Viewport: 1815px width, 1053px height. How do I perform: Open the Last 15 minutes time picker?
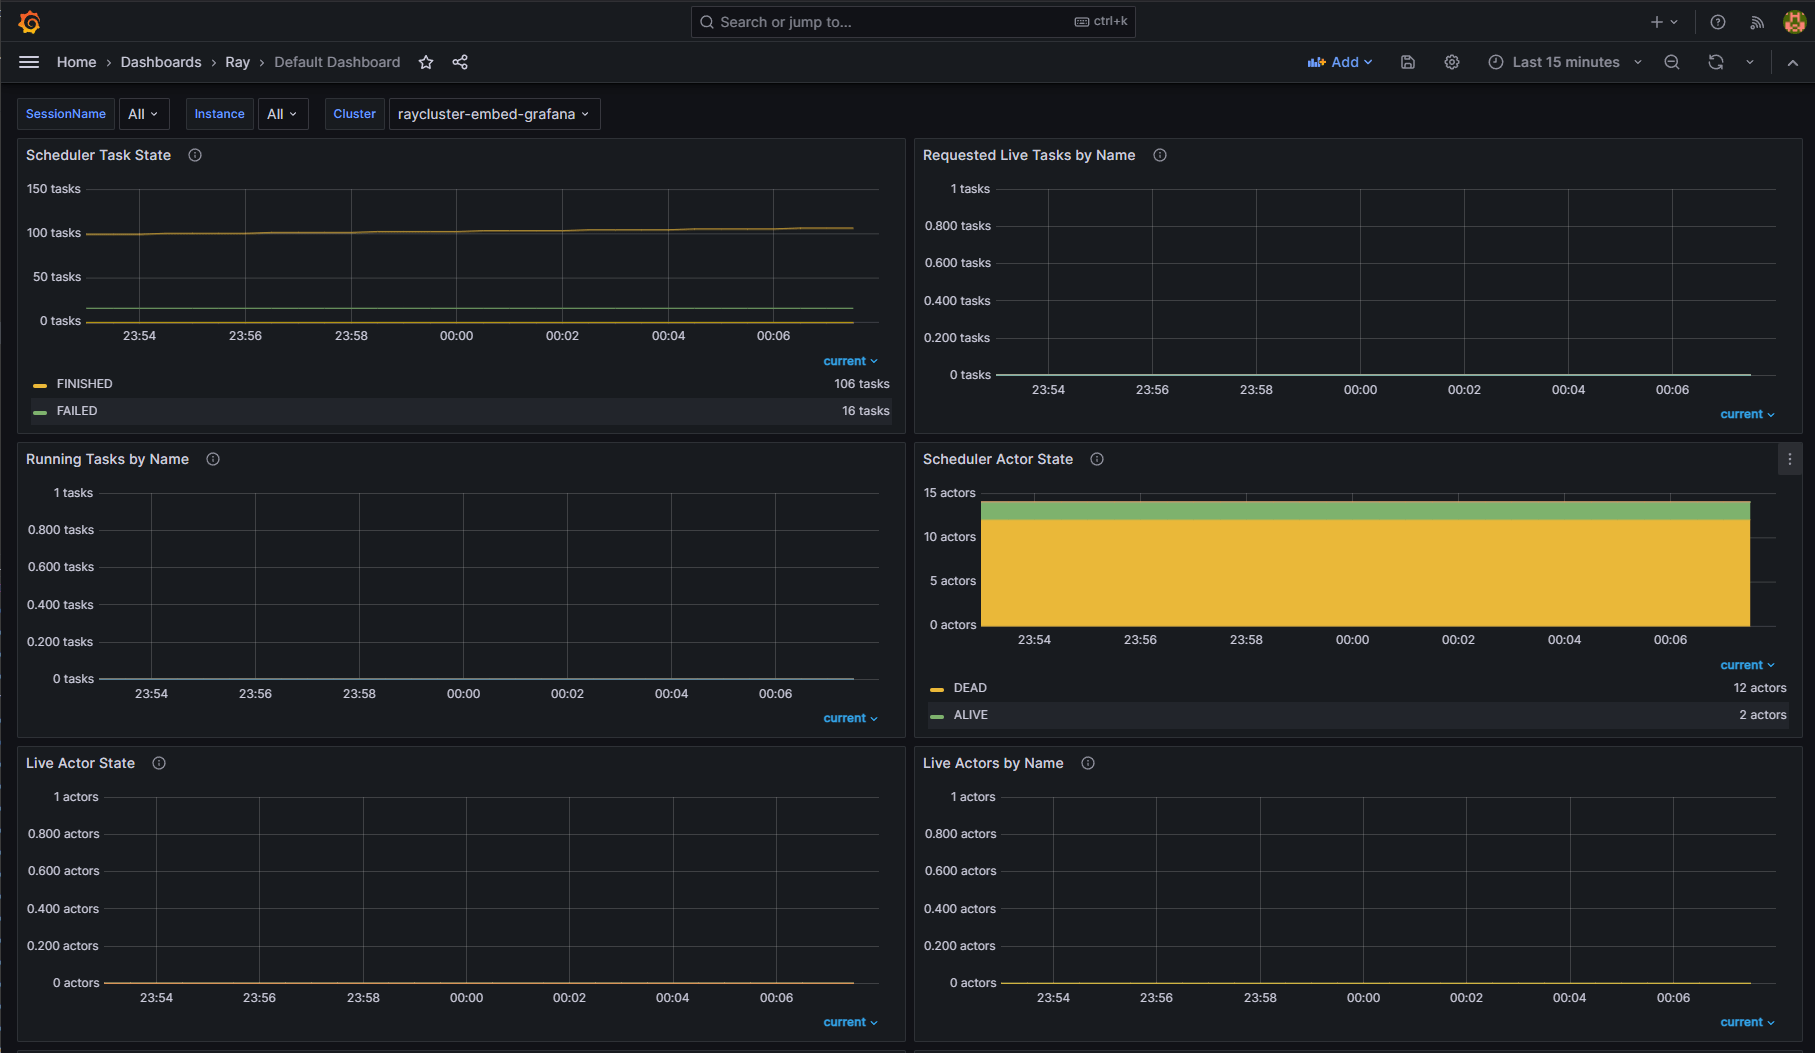tap(1564, 62)
